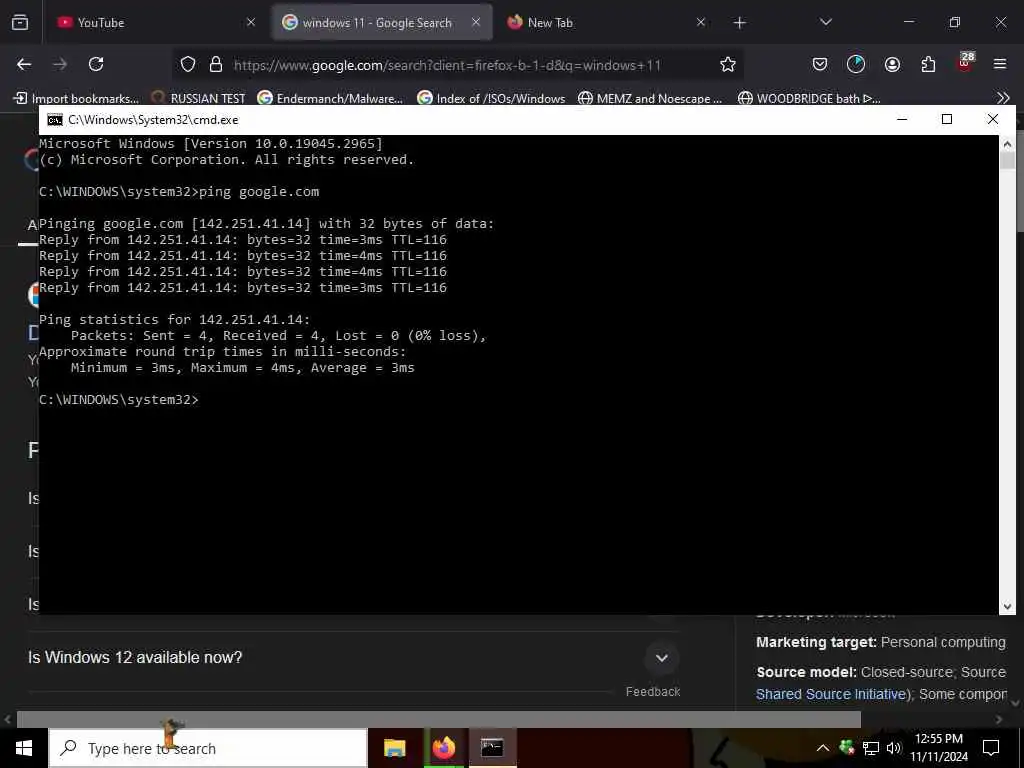Close the windows 11 Google Search tab
Screen dimensions: 1024x768
click(x=476, y=22)
